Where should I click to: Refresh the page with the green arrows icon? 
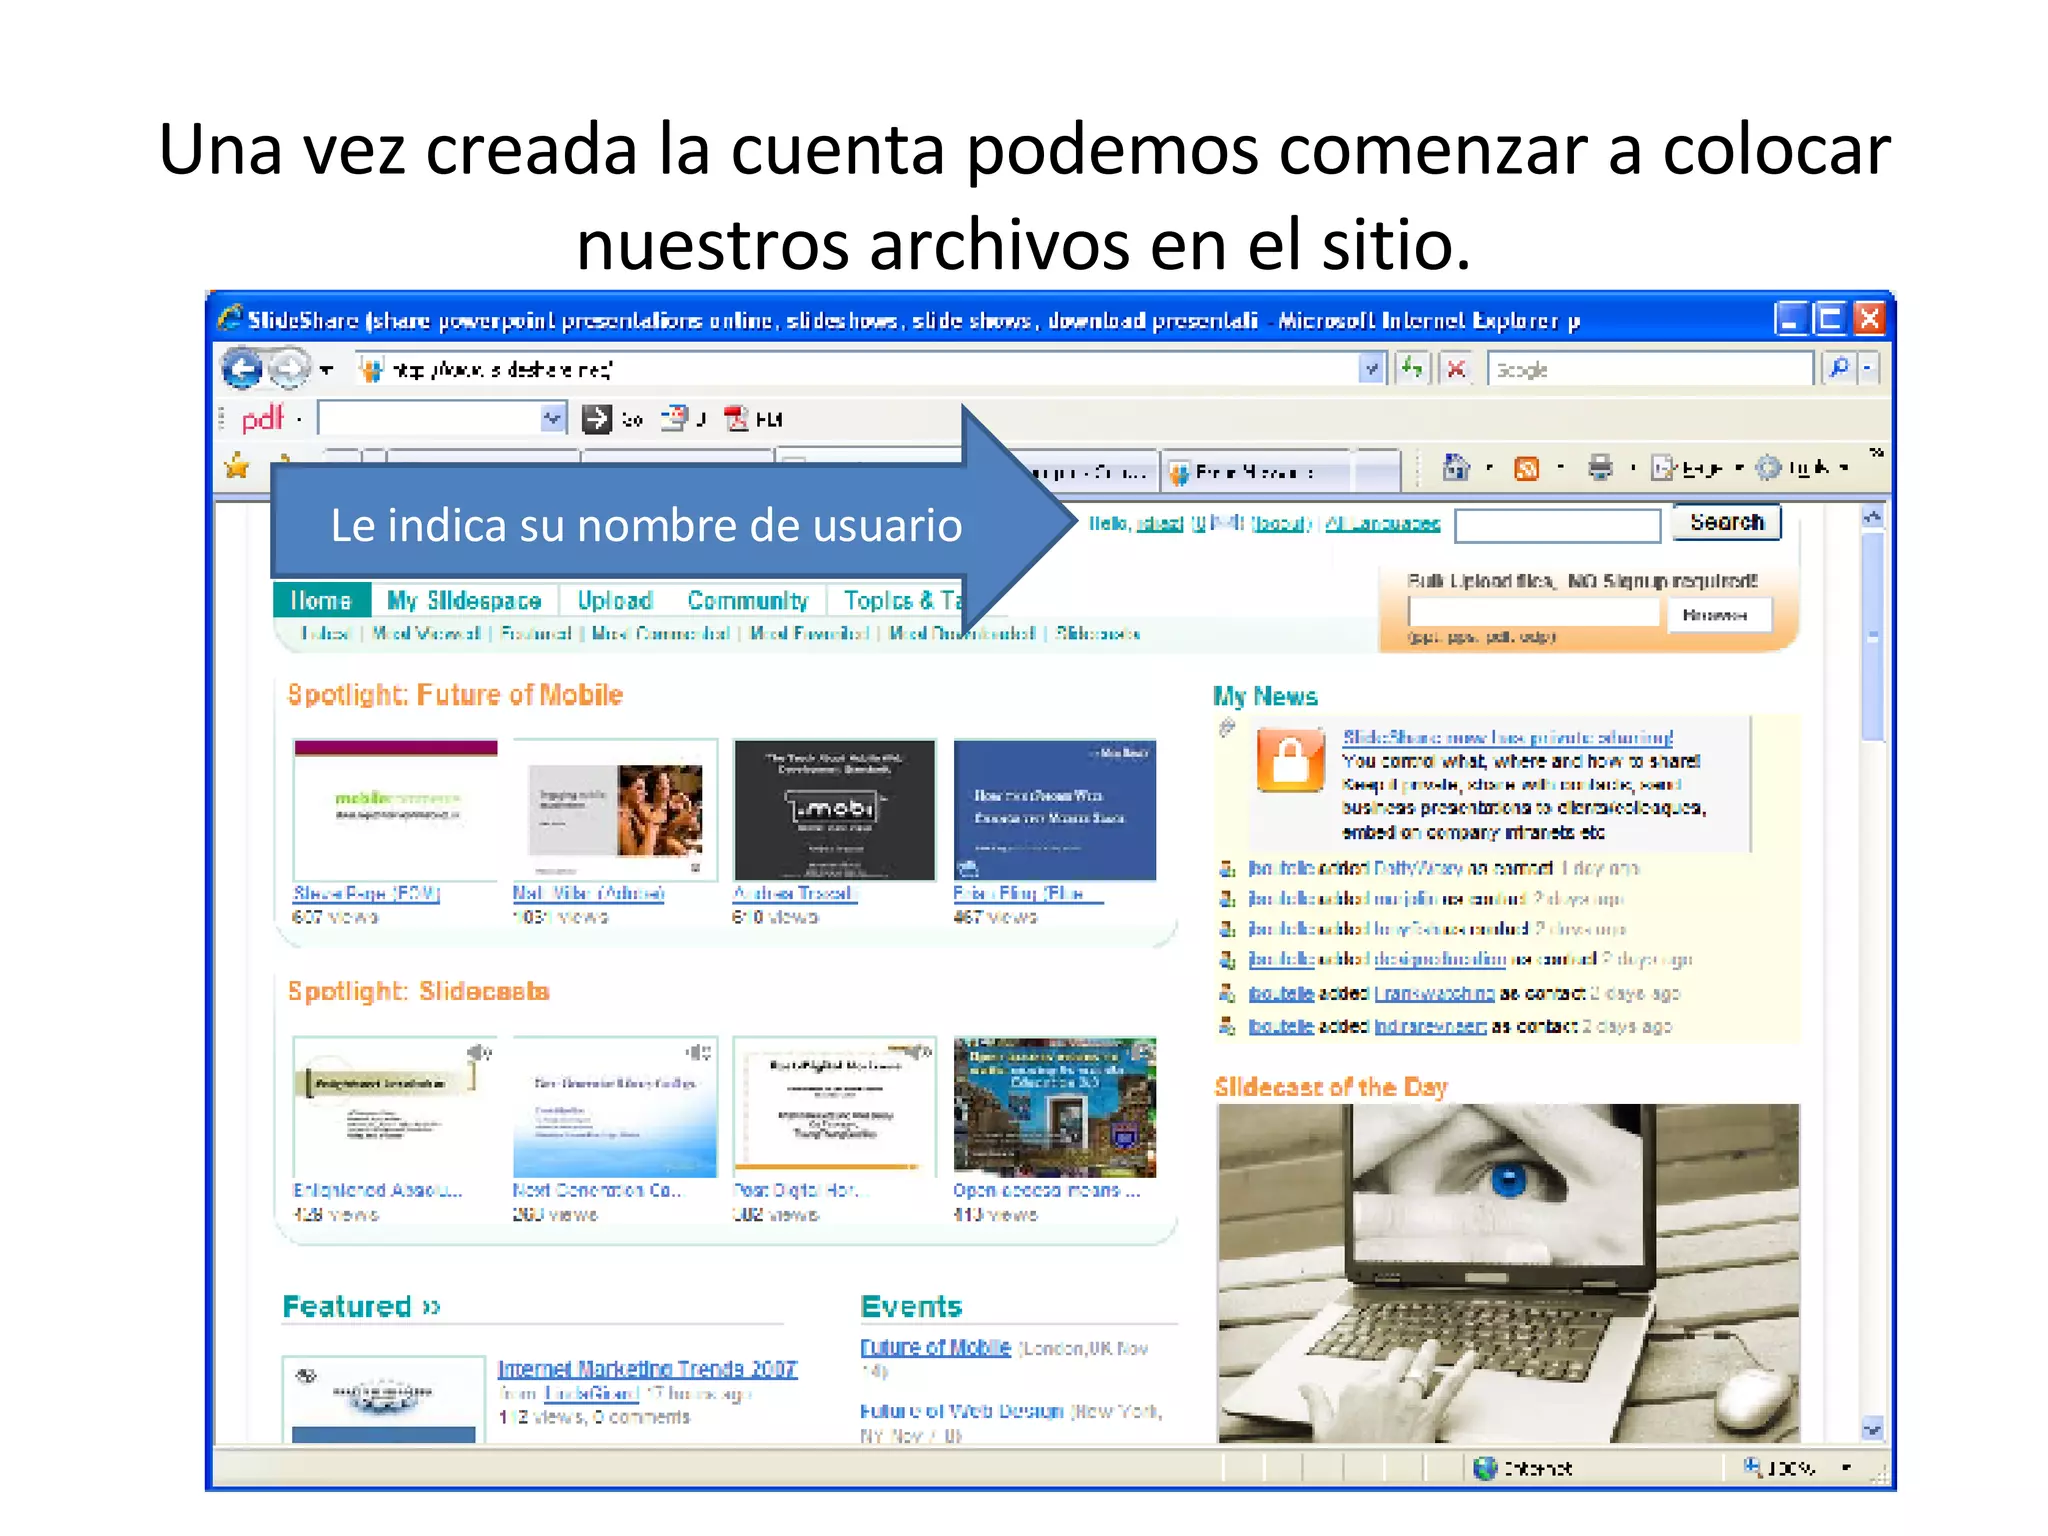coord(1413,370)
